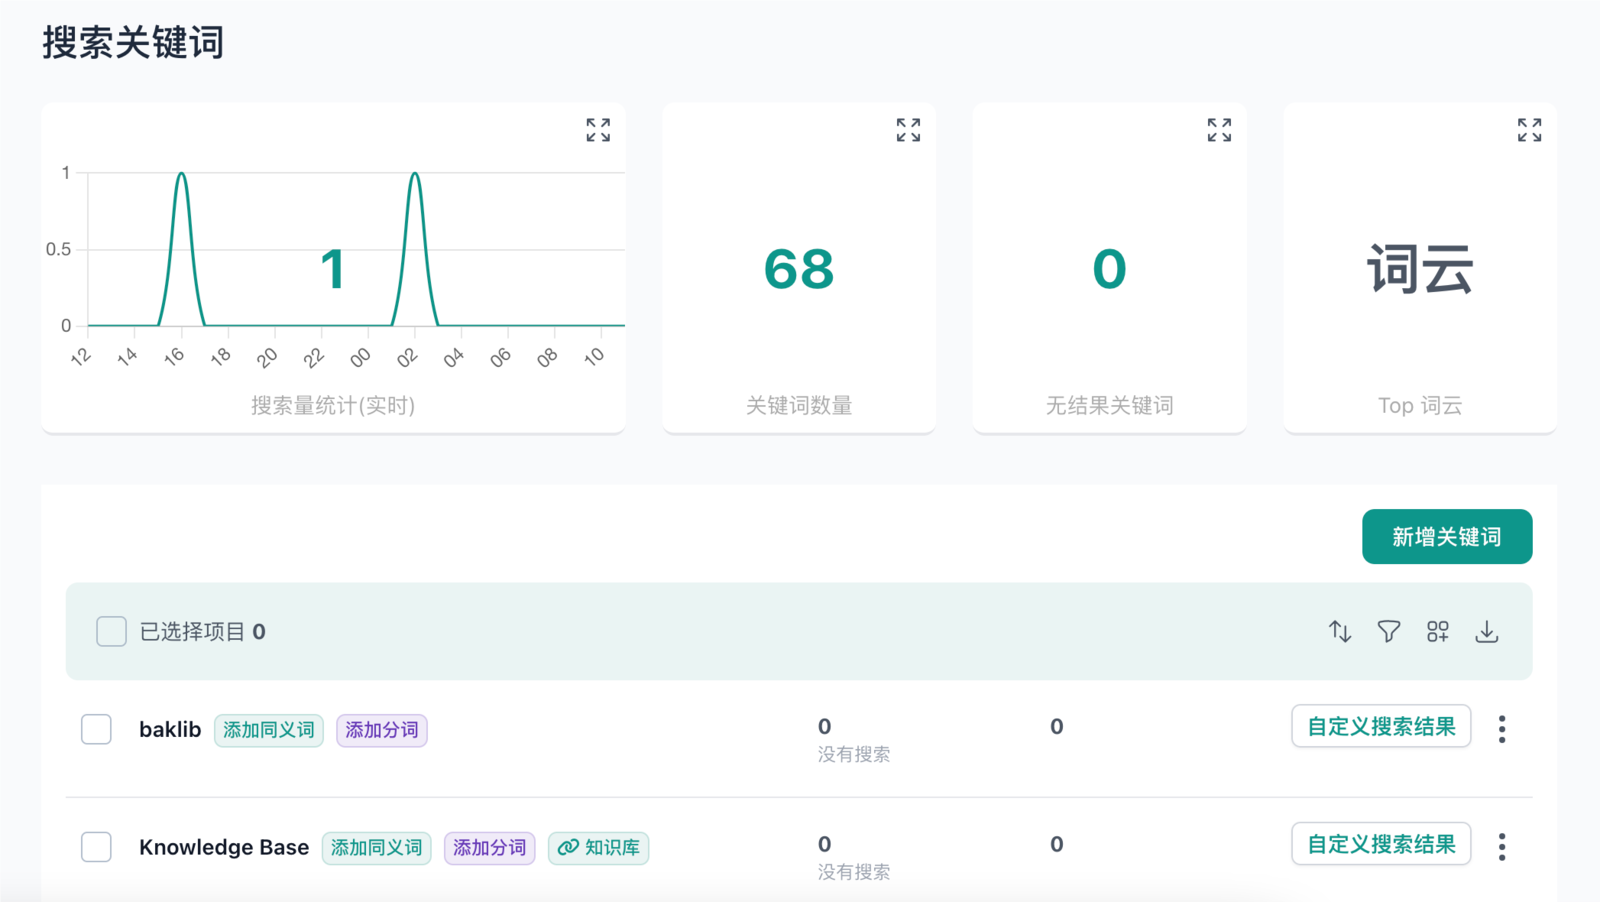Image resolution: width=1600 pixels, height=902 pixels.
Task: Click 自定义搜索结果 for baklib
Action: point(1381,726)
